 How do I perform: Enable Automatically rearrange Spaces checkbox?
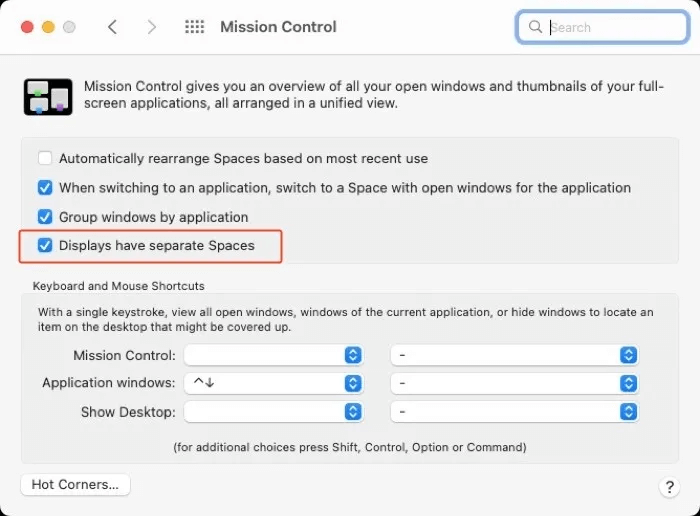(45, 158)
